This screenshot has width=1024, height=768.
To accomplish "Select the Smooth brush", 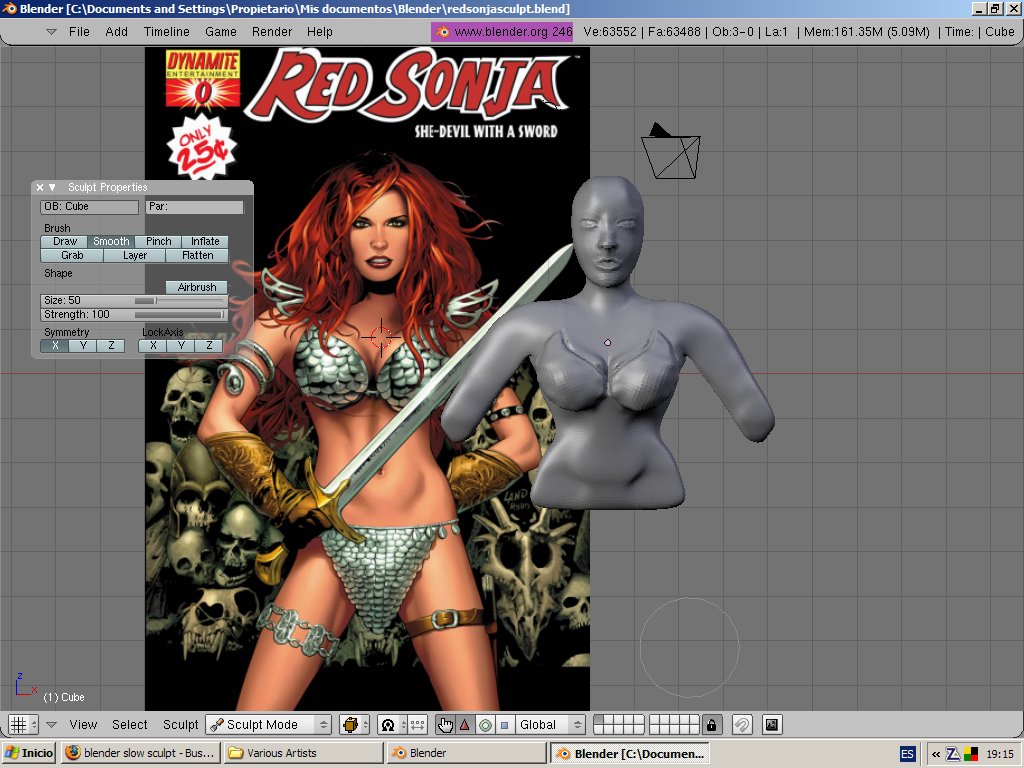I will (111, 242).
